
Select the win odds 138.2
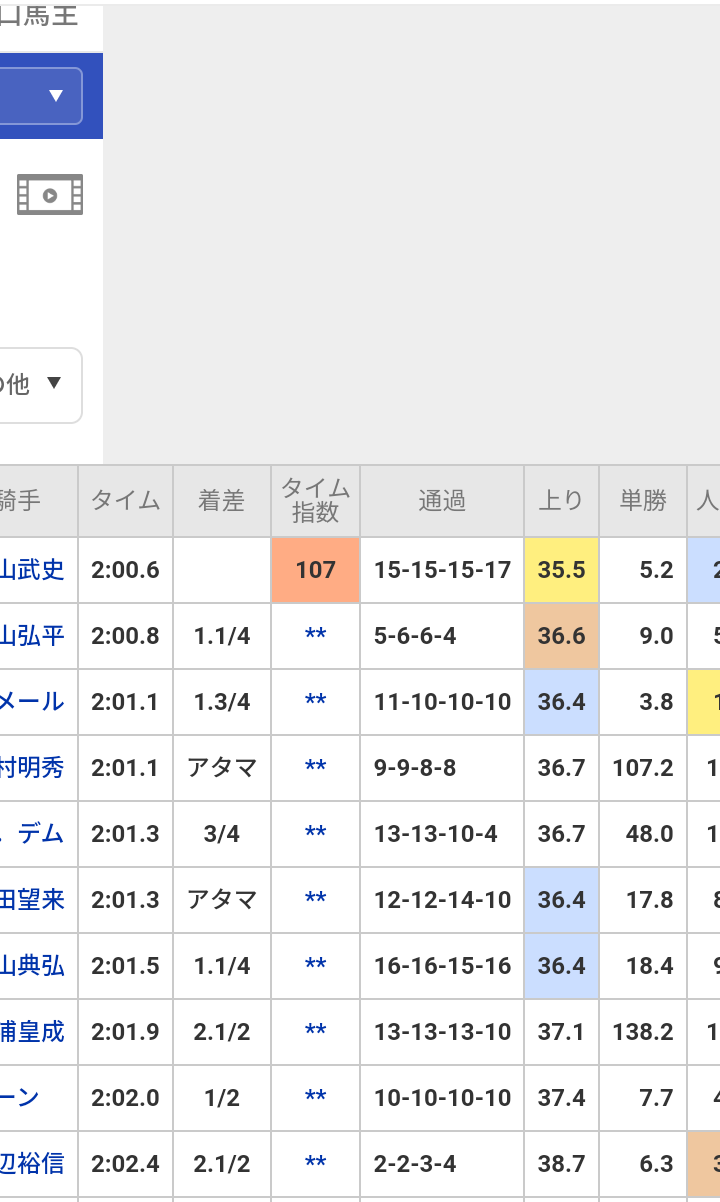[x=643, y=1032]
